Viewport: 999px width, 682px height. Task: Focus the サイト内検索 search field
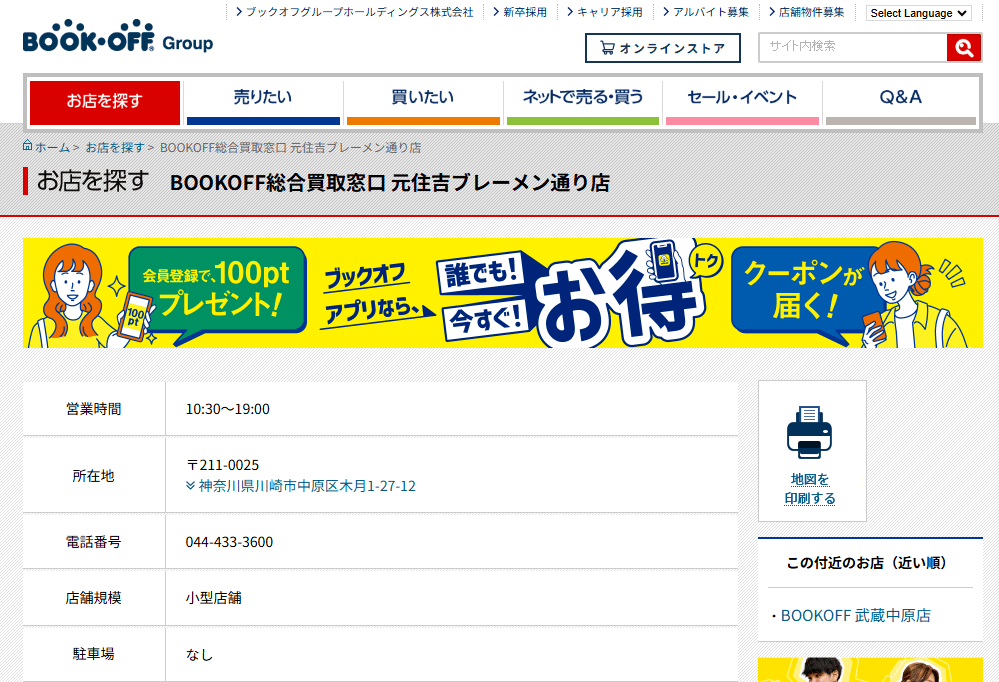coord(853,47)
